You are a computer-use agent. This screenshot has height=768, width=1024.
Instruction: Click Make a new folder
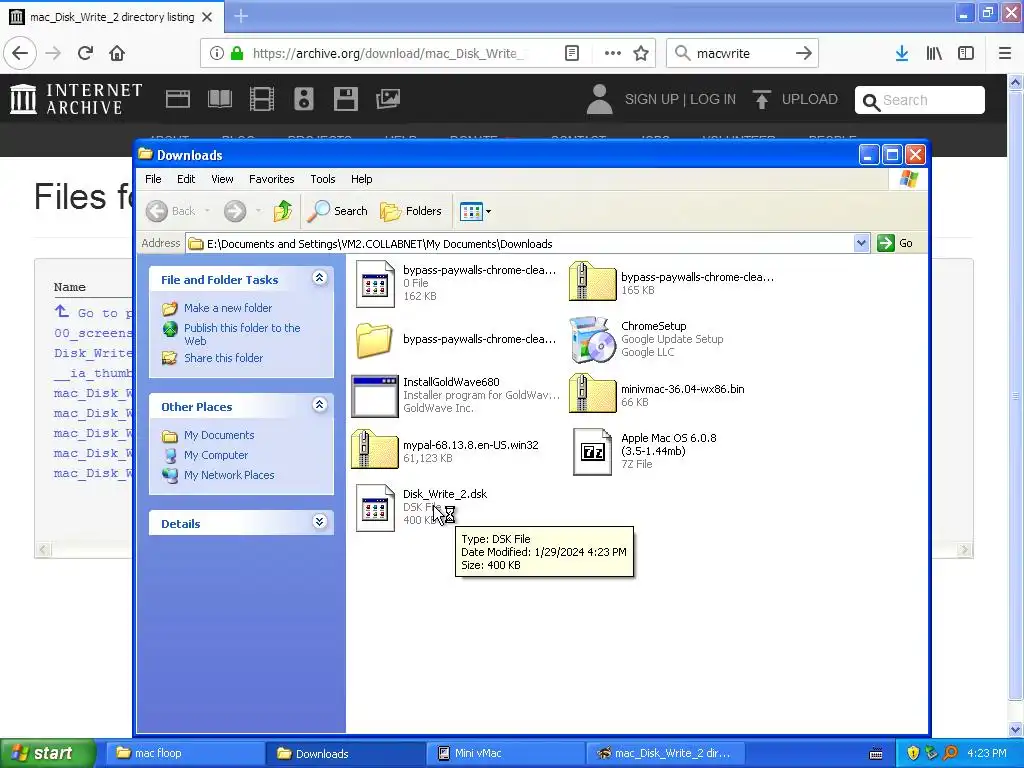tap(227, 308)
